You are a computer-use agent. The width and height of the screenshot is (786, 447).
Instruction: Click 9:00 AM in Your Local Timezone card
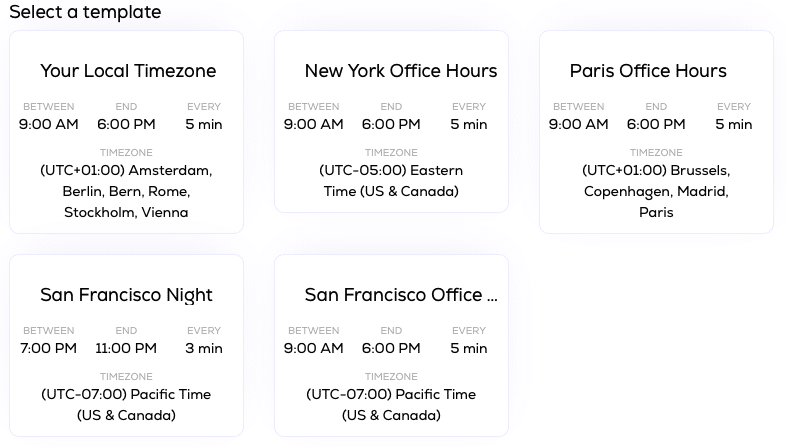coord(49,124)
